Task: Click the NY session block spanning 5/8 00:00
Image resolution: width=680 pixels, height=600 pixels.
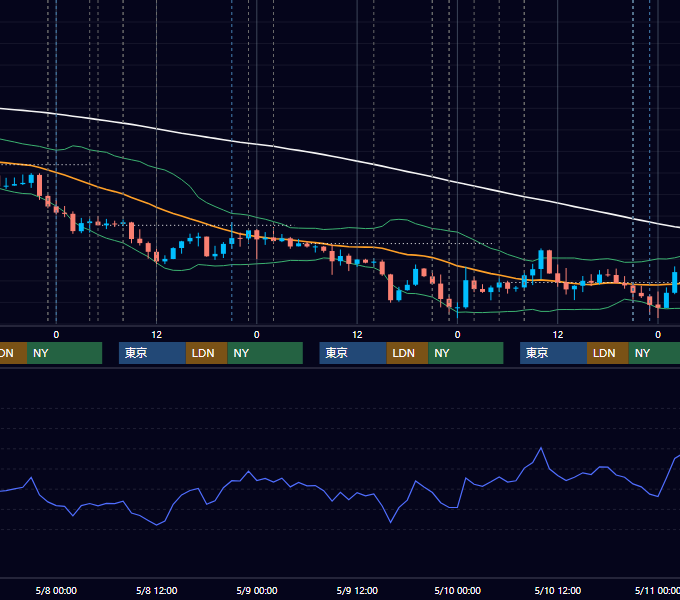Action: (64, 353)
